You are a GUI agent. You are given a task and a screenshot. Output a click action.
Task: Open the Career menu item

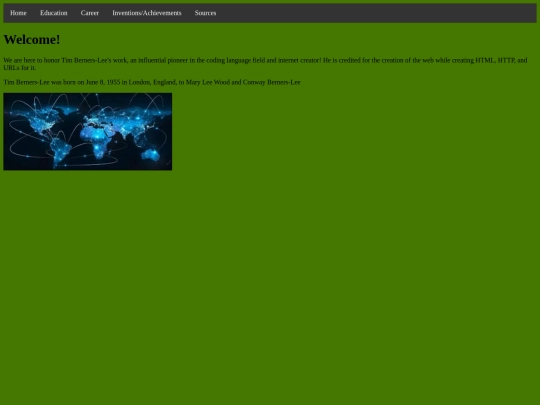[x=90, y=13]
